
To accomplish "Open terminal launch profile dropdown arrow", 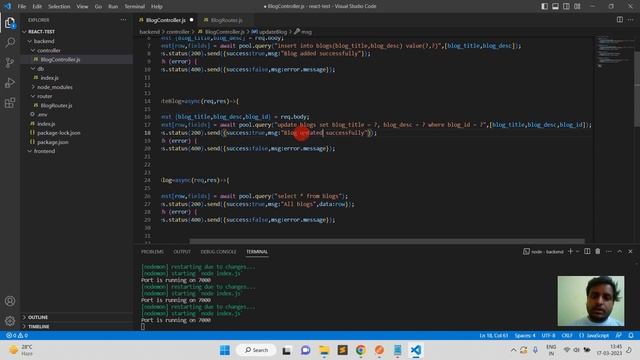I will tap(578, 251).
